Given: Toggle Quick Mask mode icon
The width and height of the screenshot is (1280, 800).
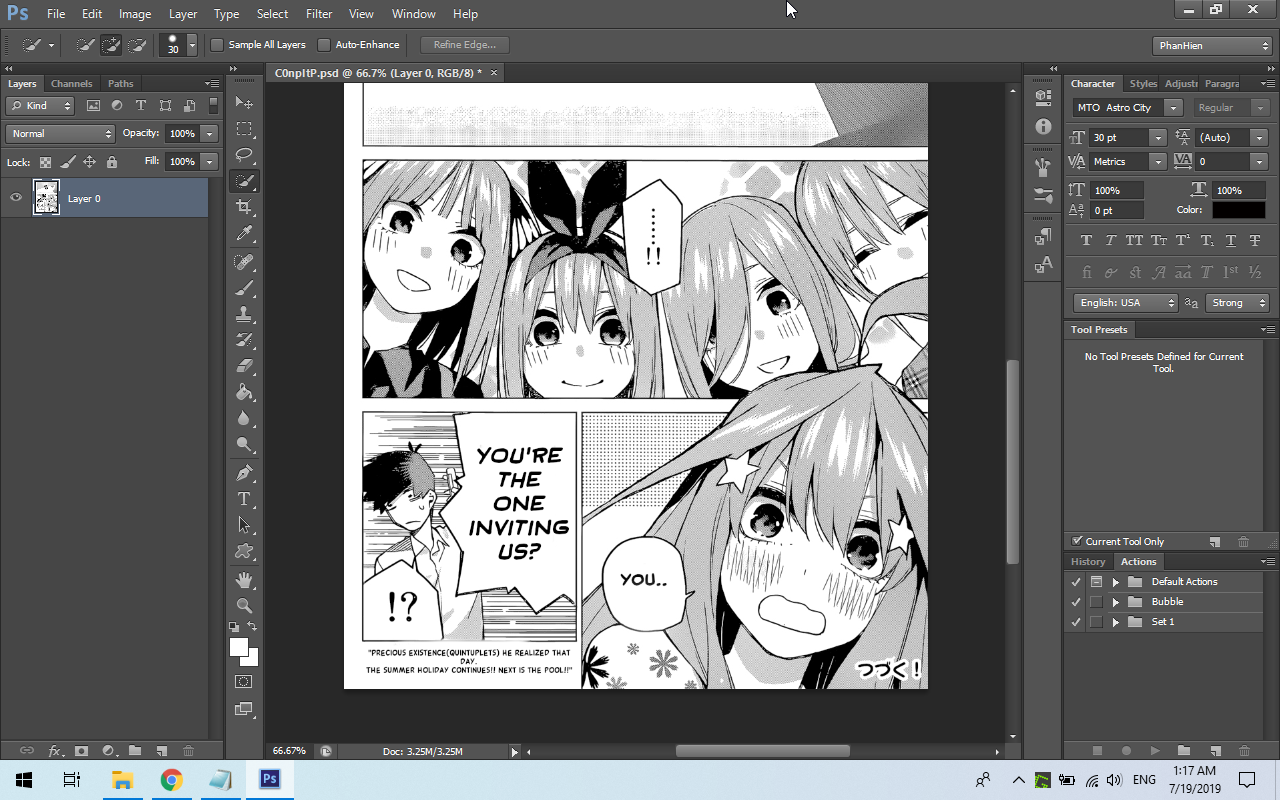Looking at the screenshot, I should point(244,681).
